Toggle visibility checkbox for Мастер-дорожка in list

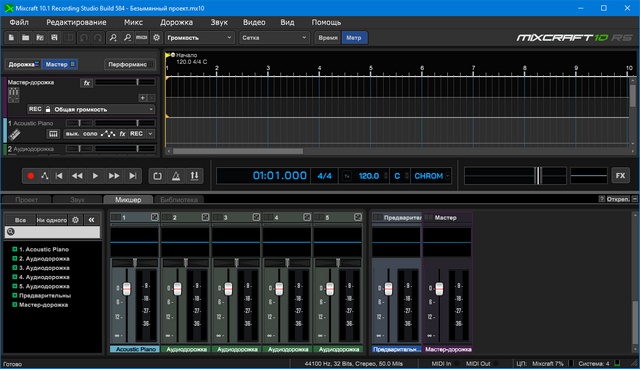point(15,305)
